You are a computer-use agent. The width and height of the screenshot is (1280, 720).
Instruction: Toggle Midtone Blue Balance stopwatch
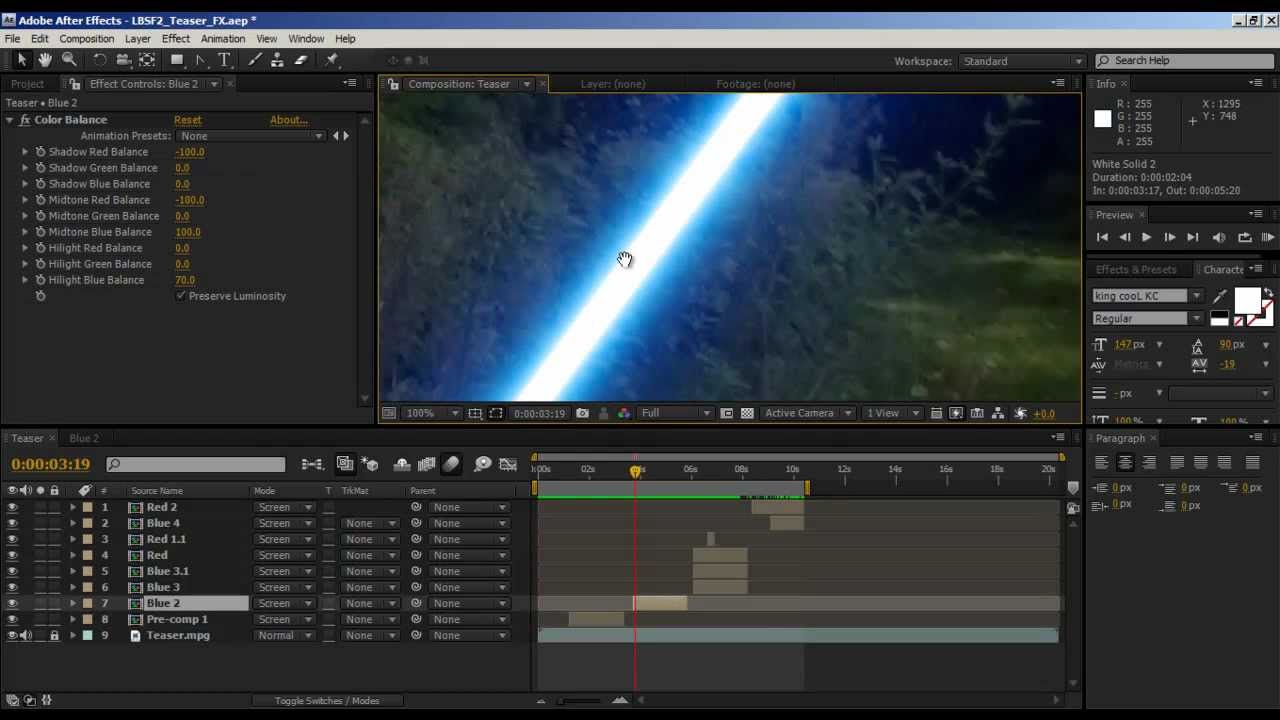40,232
